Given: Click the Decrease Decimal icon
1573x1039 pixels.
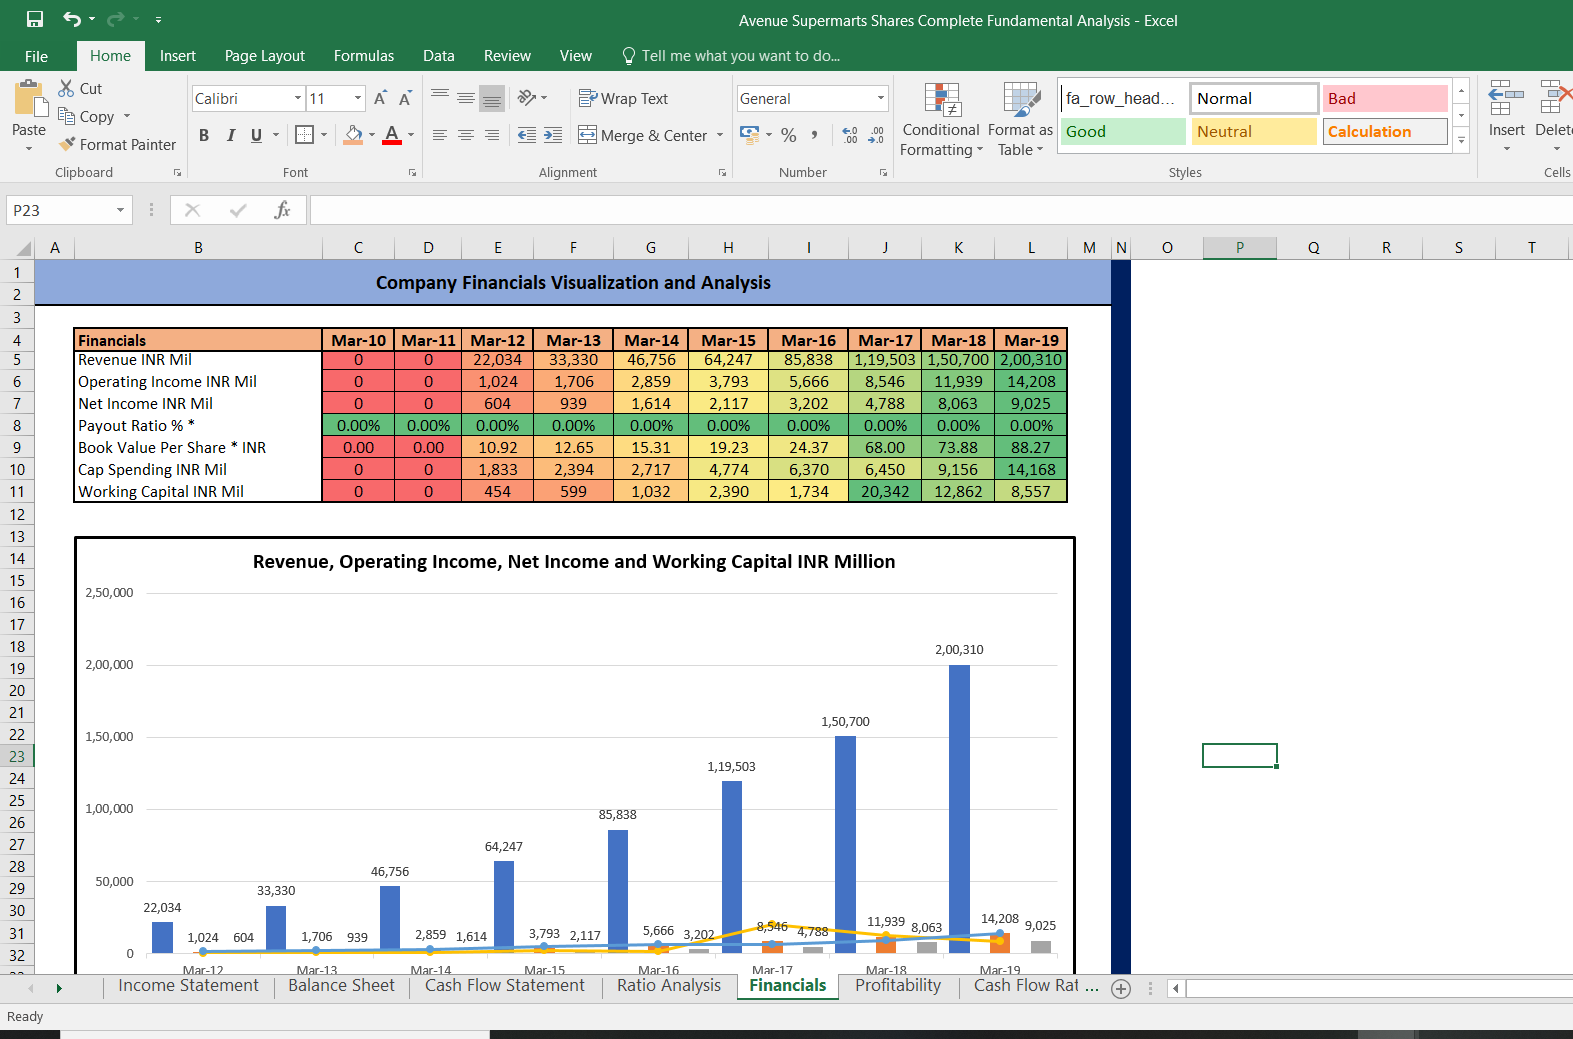Looking at the screenshot, I should pos(876,135).
